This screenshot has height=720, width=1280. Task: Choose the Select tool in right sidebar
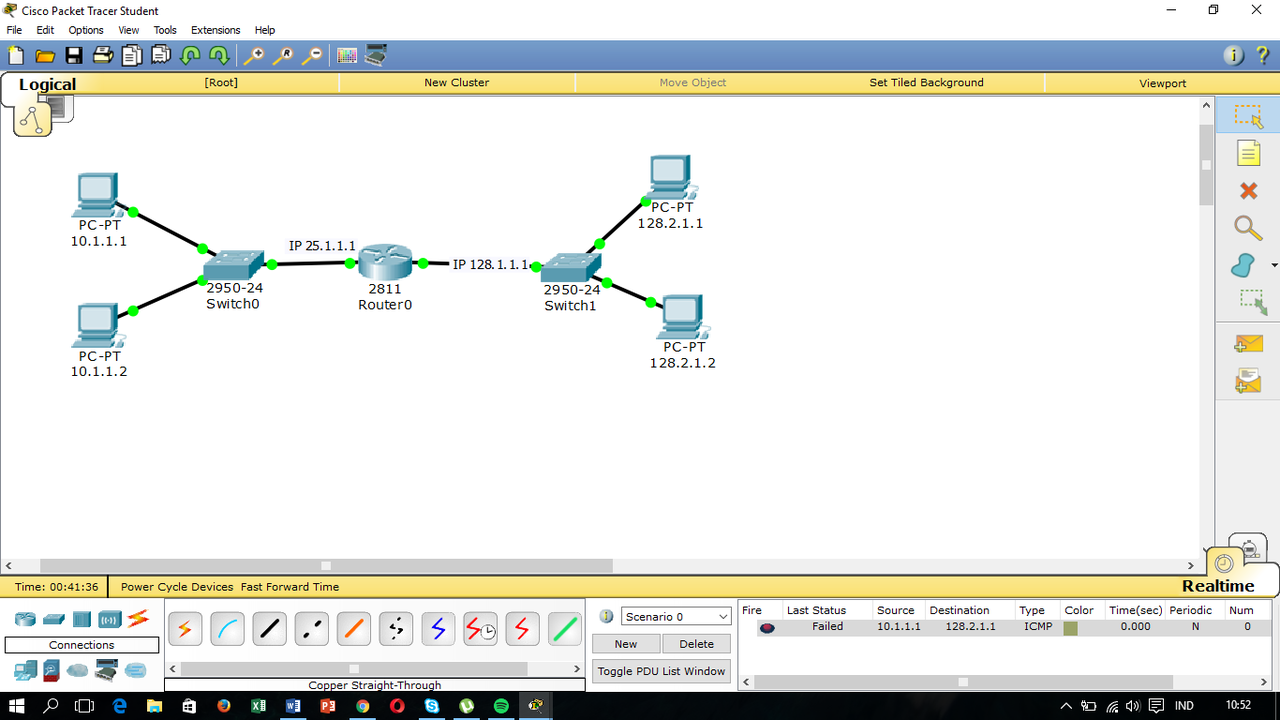[x=1248, y=115]
